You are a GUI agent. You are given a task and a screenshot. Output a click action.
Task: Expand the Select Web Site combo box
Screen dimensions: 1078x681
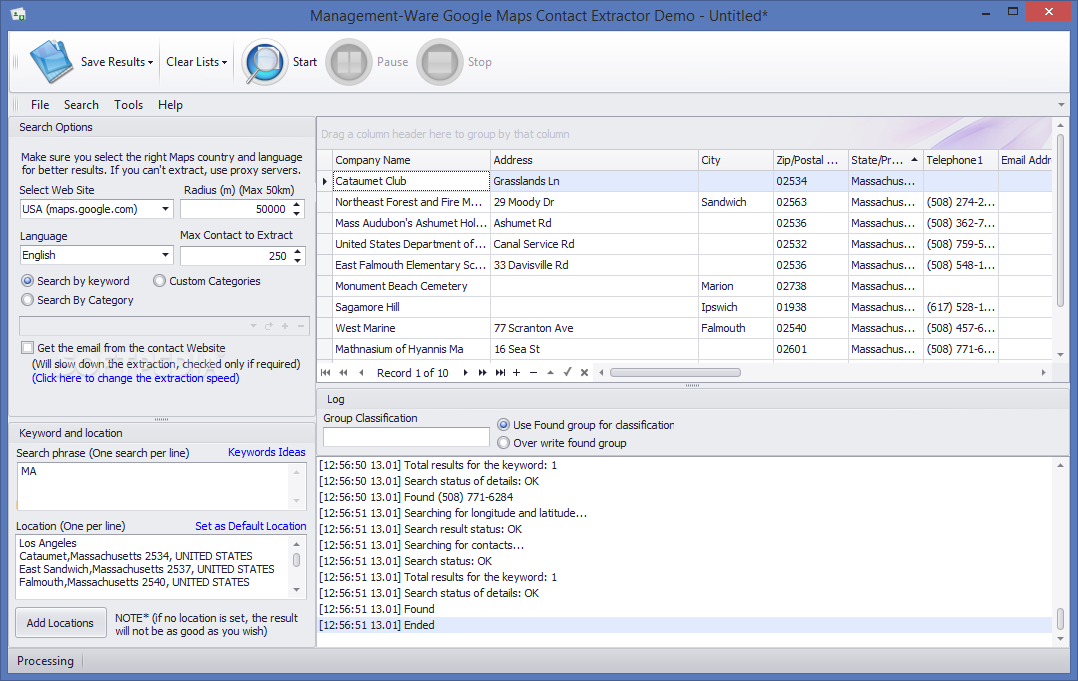pyautogui.click(x=166, y=209)
